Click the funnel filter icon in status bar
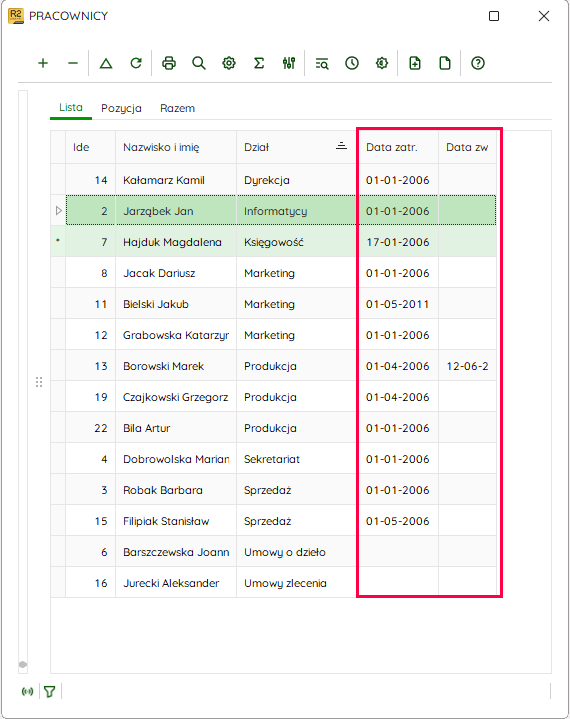570x719 pixels. point(50,691)
